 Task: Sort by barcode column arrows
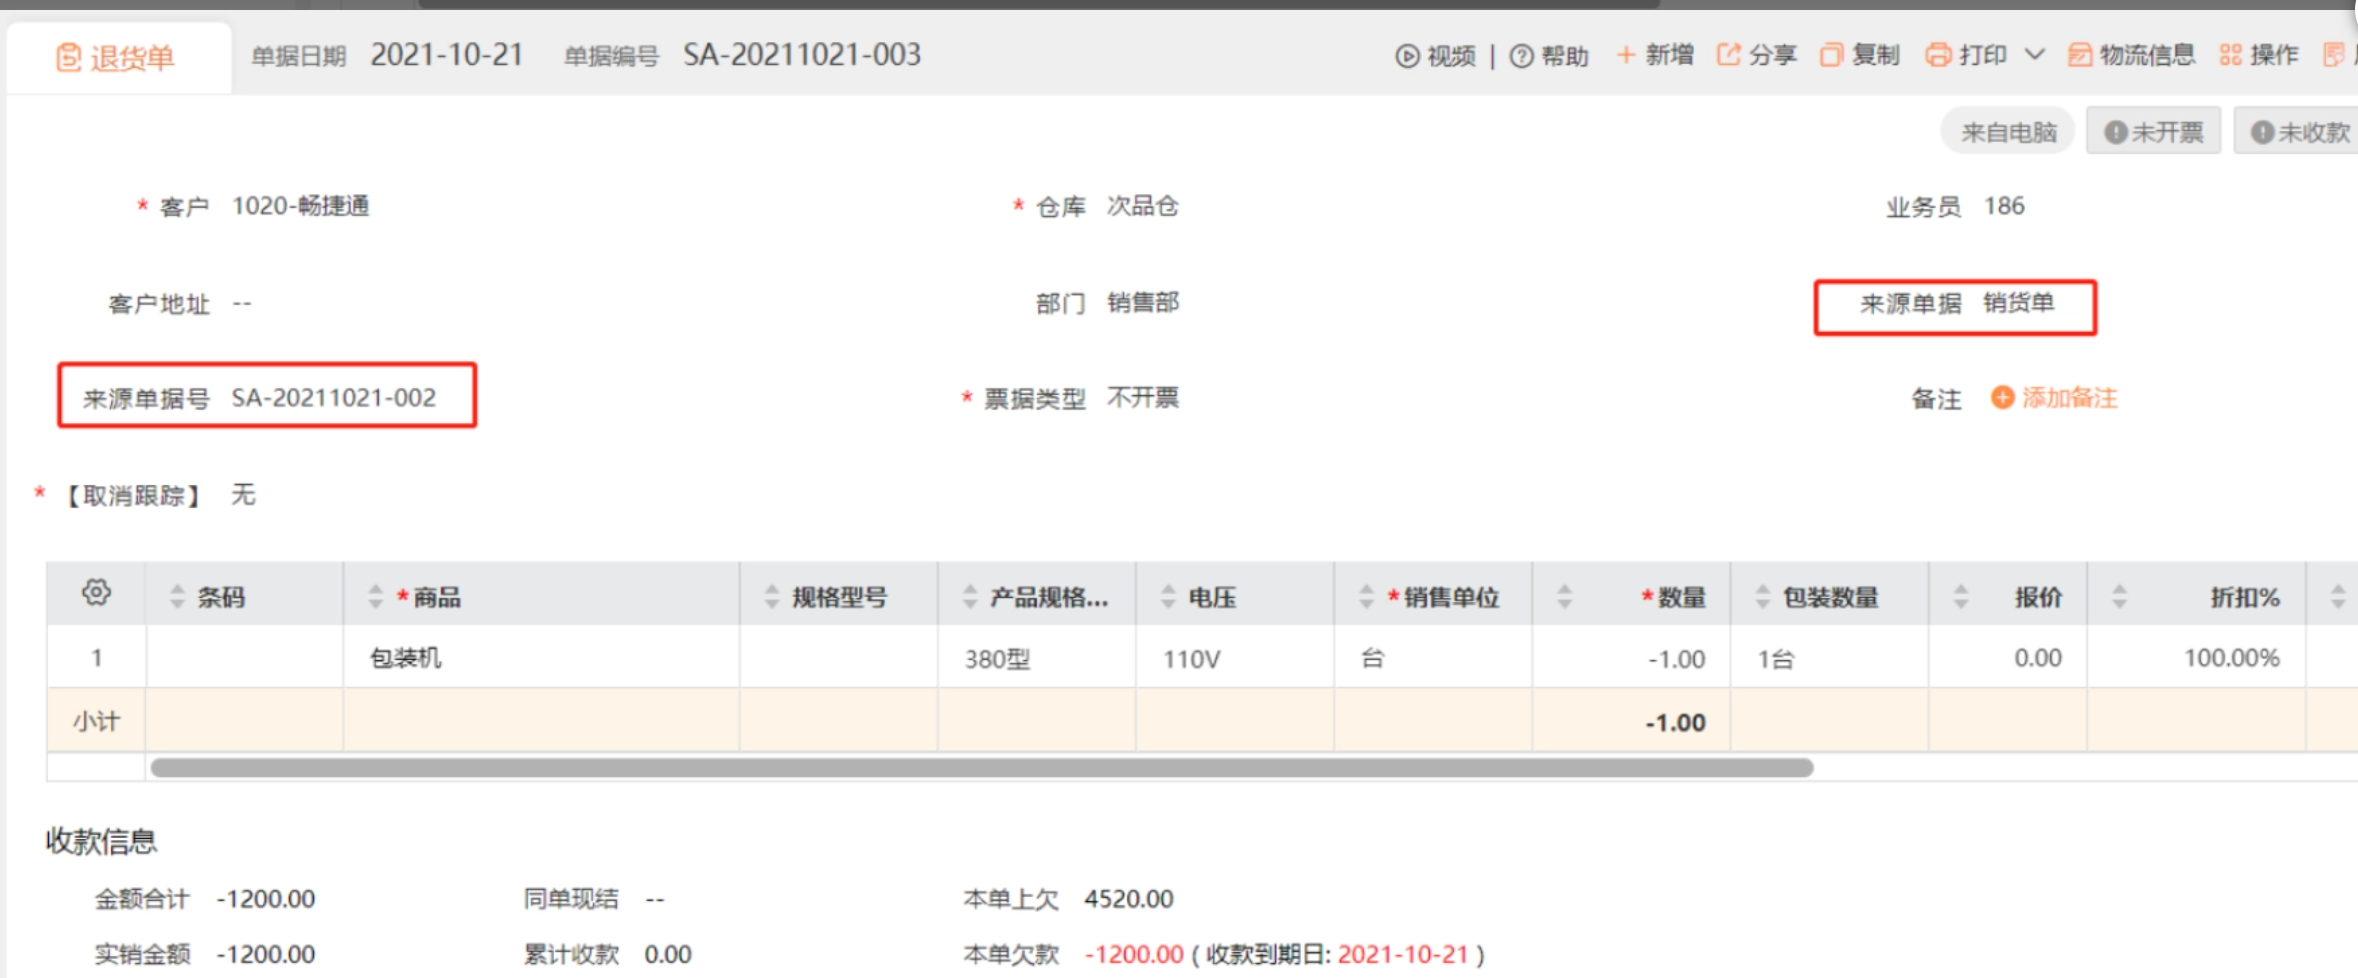tap(178, 597)
